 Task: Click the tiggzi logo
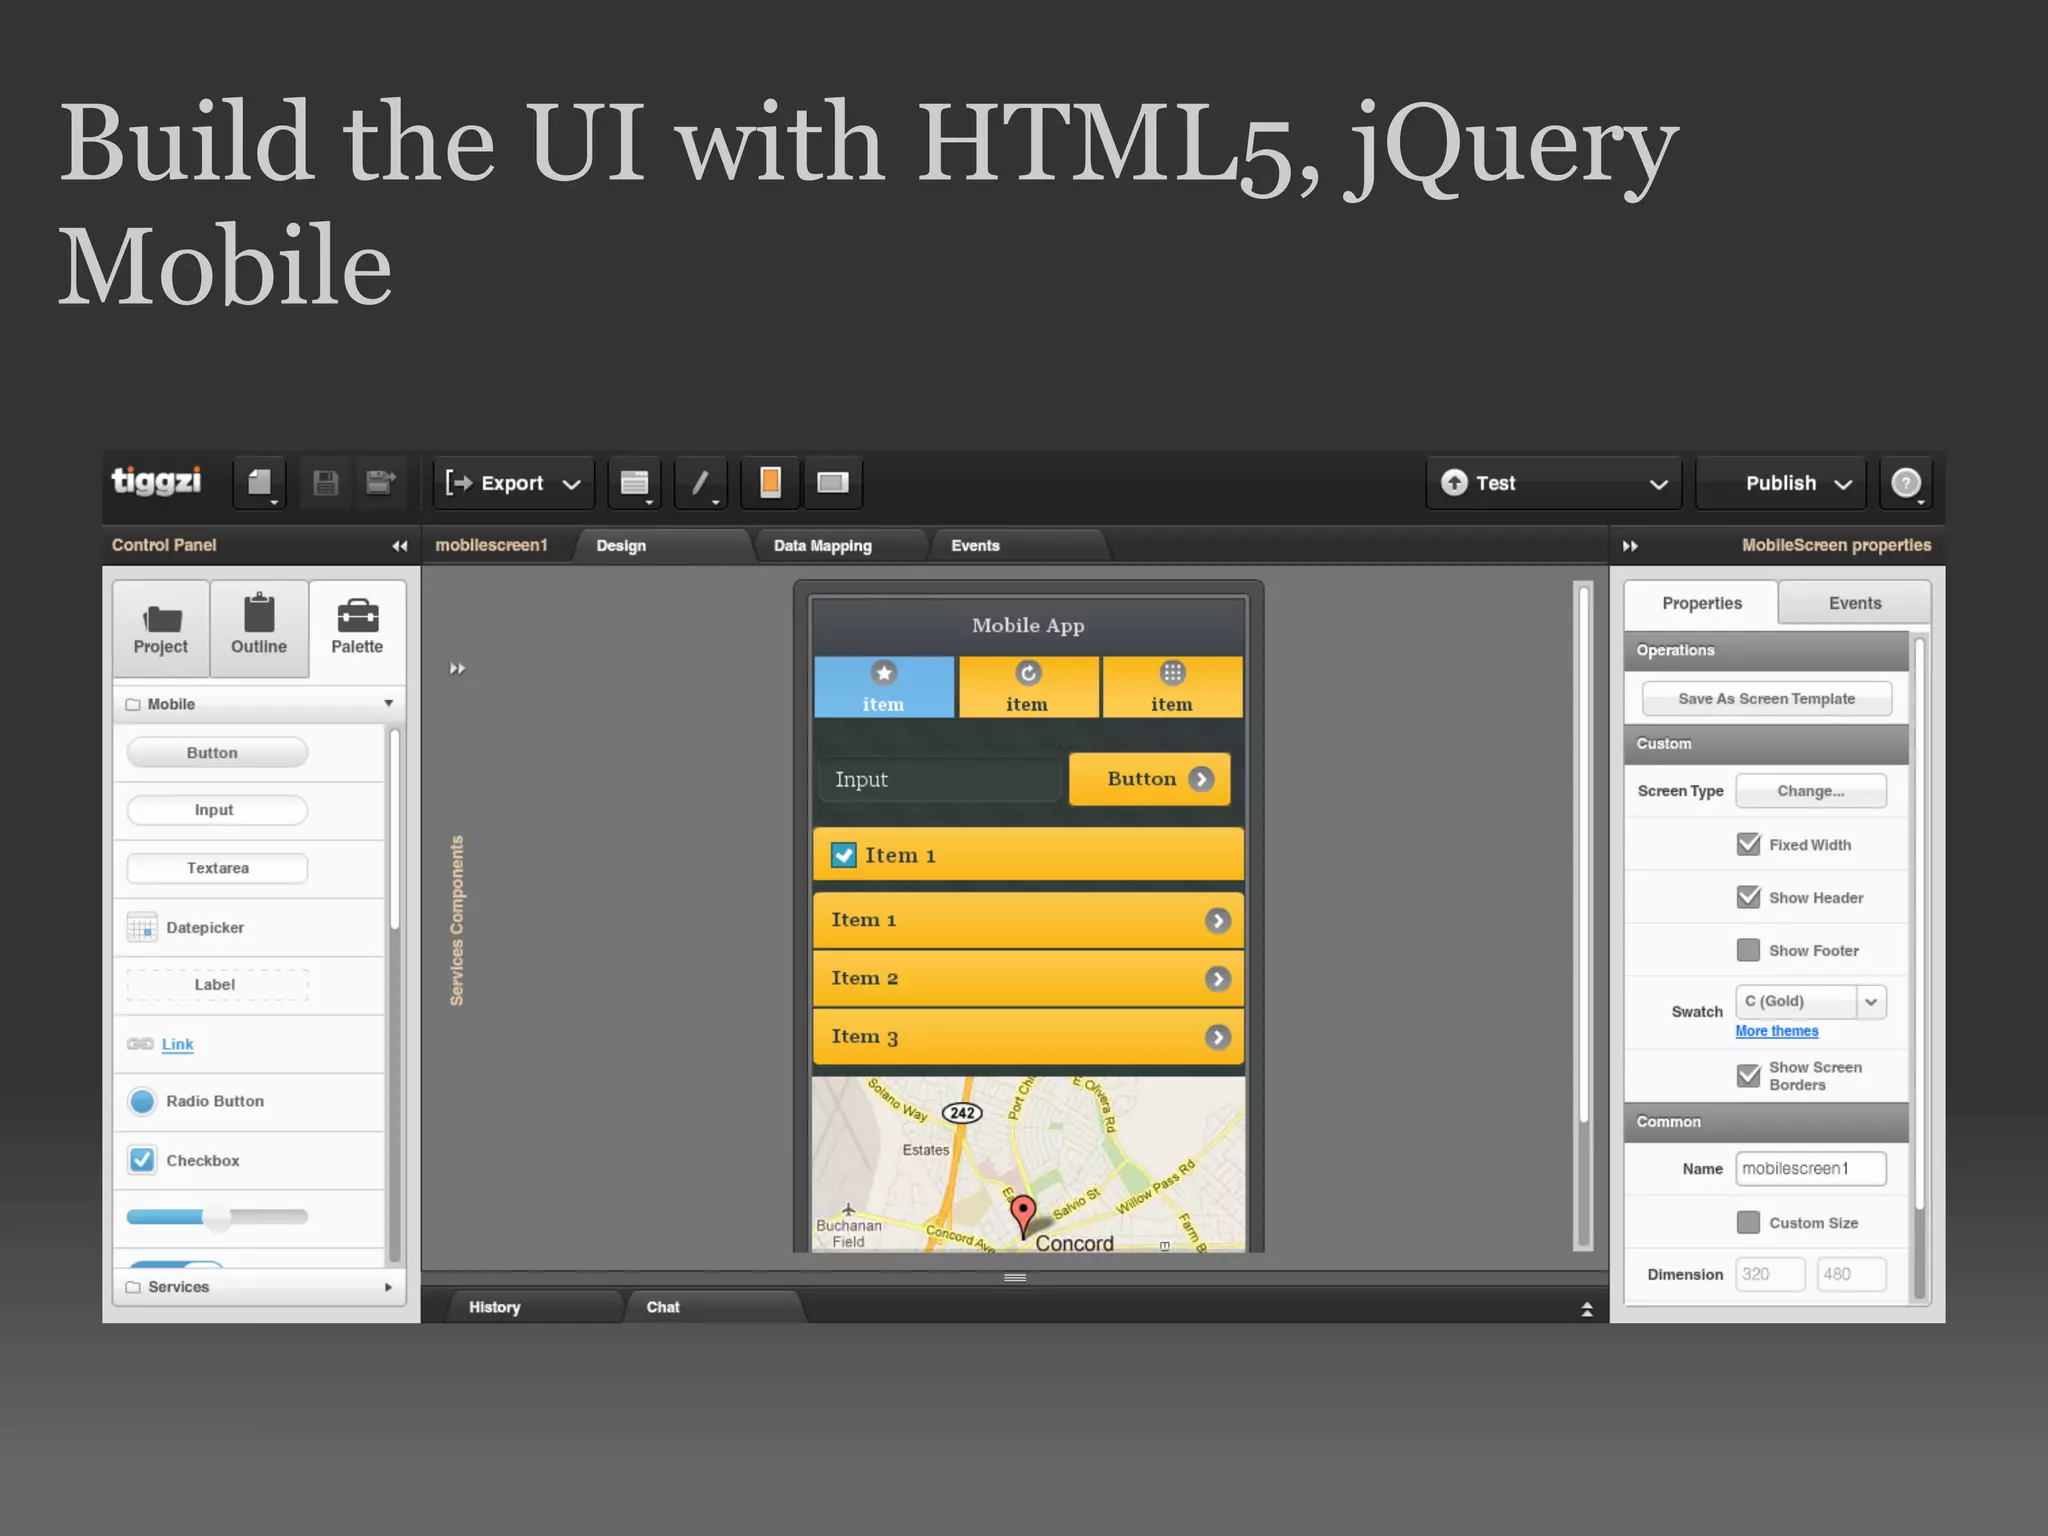point(156,482)
